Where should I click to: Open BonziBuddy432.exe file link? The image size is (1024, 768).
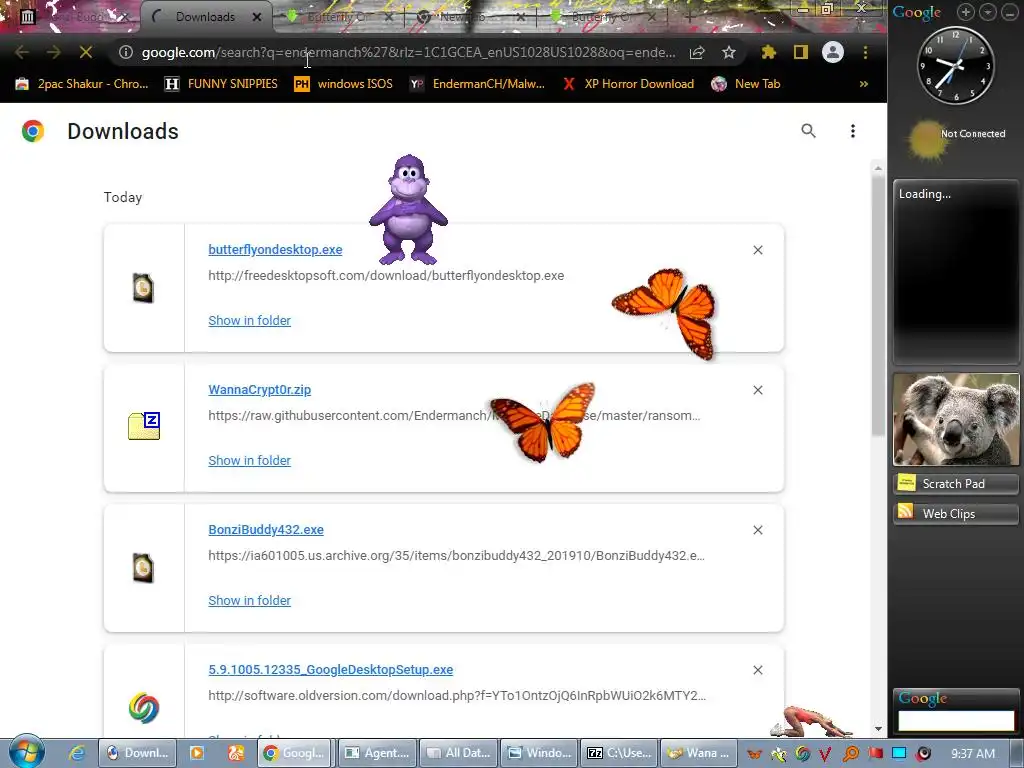(266, 530)
